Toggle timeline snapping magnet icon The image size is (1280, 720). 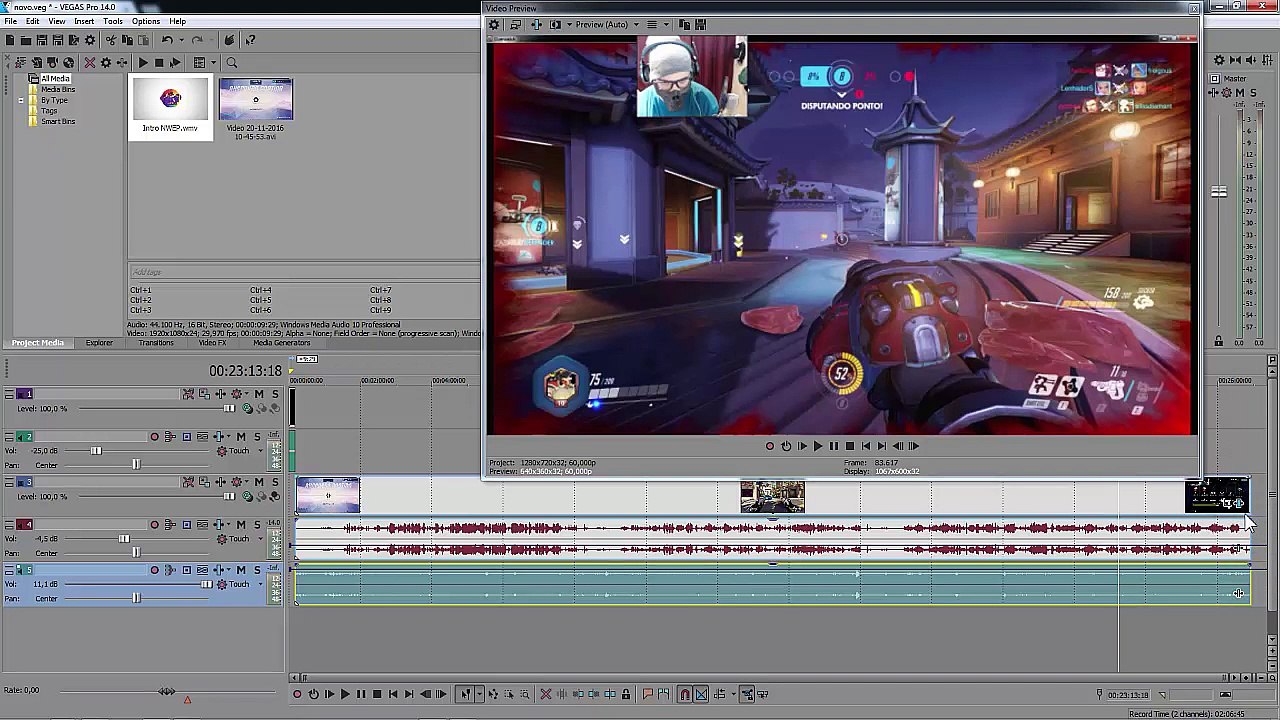685,694
